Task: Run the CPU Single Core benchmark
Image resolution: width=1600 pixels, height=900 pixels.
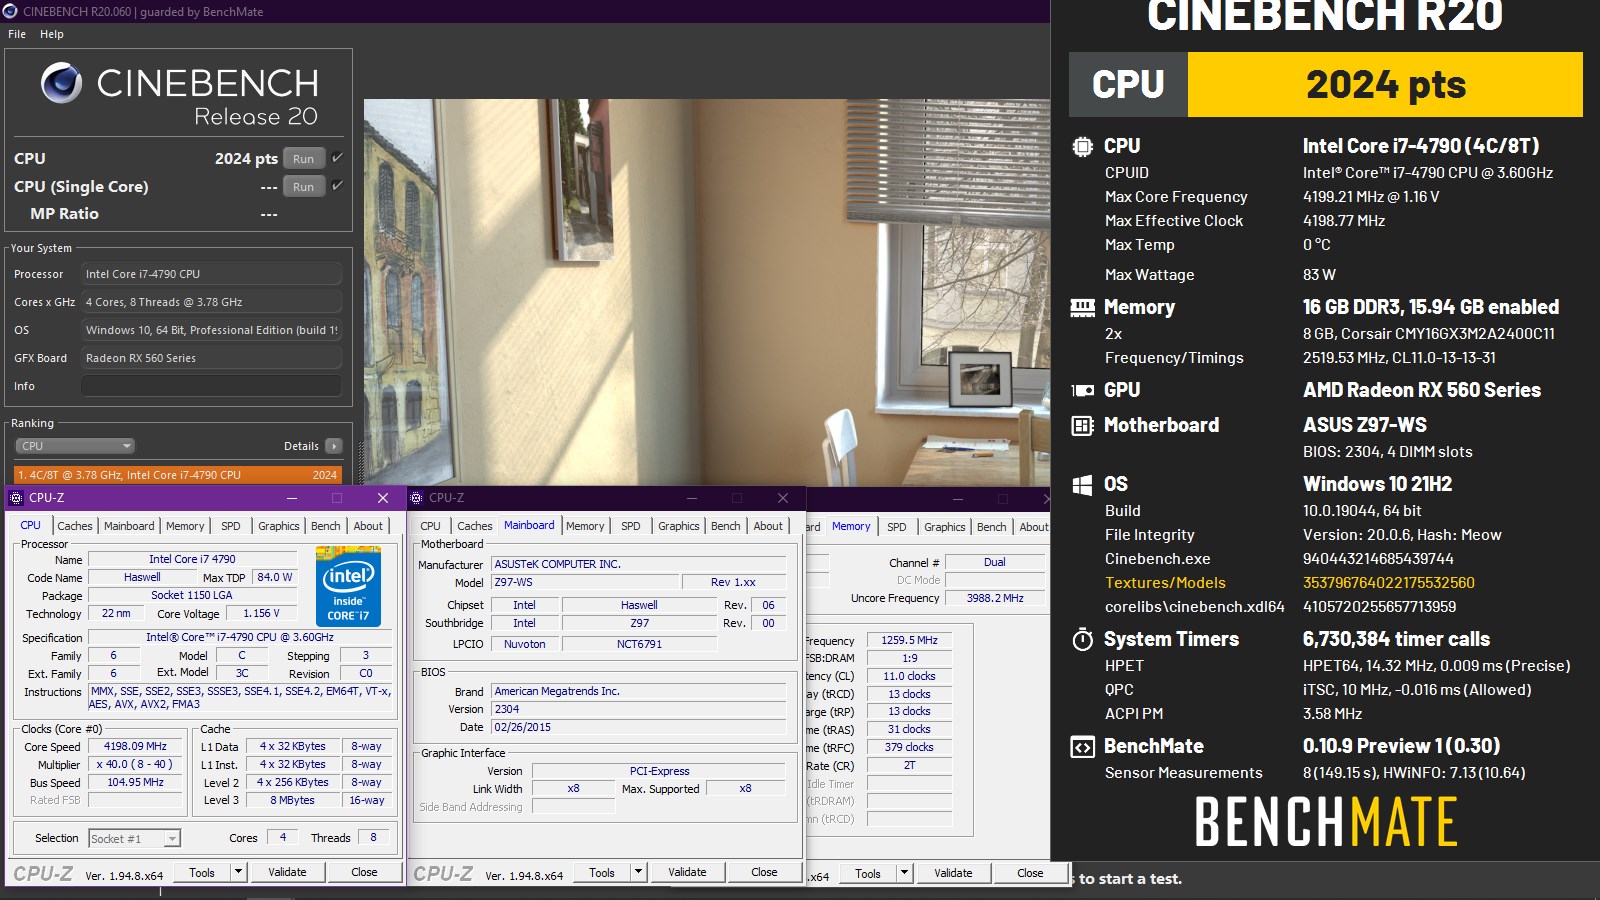Action: point(304,186)
